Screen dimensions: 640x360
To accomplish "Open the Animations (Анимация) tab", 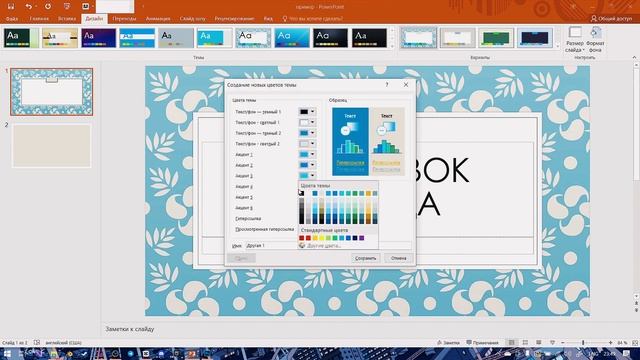I will 158,19.
